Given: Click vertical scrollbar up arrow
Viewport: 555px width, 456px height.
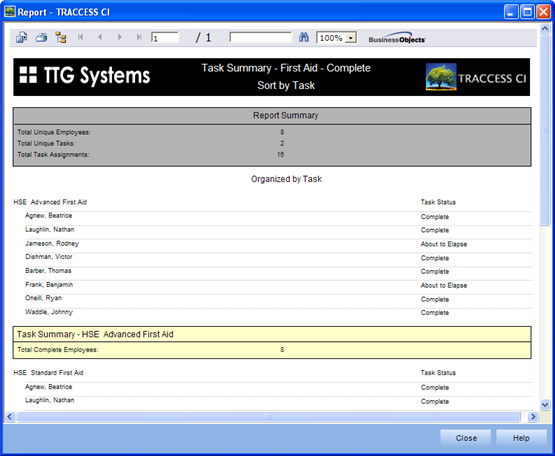Looking at the screenshot, I should click(545, 29).
